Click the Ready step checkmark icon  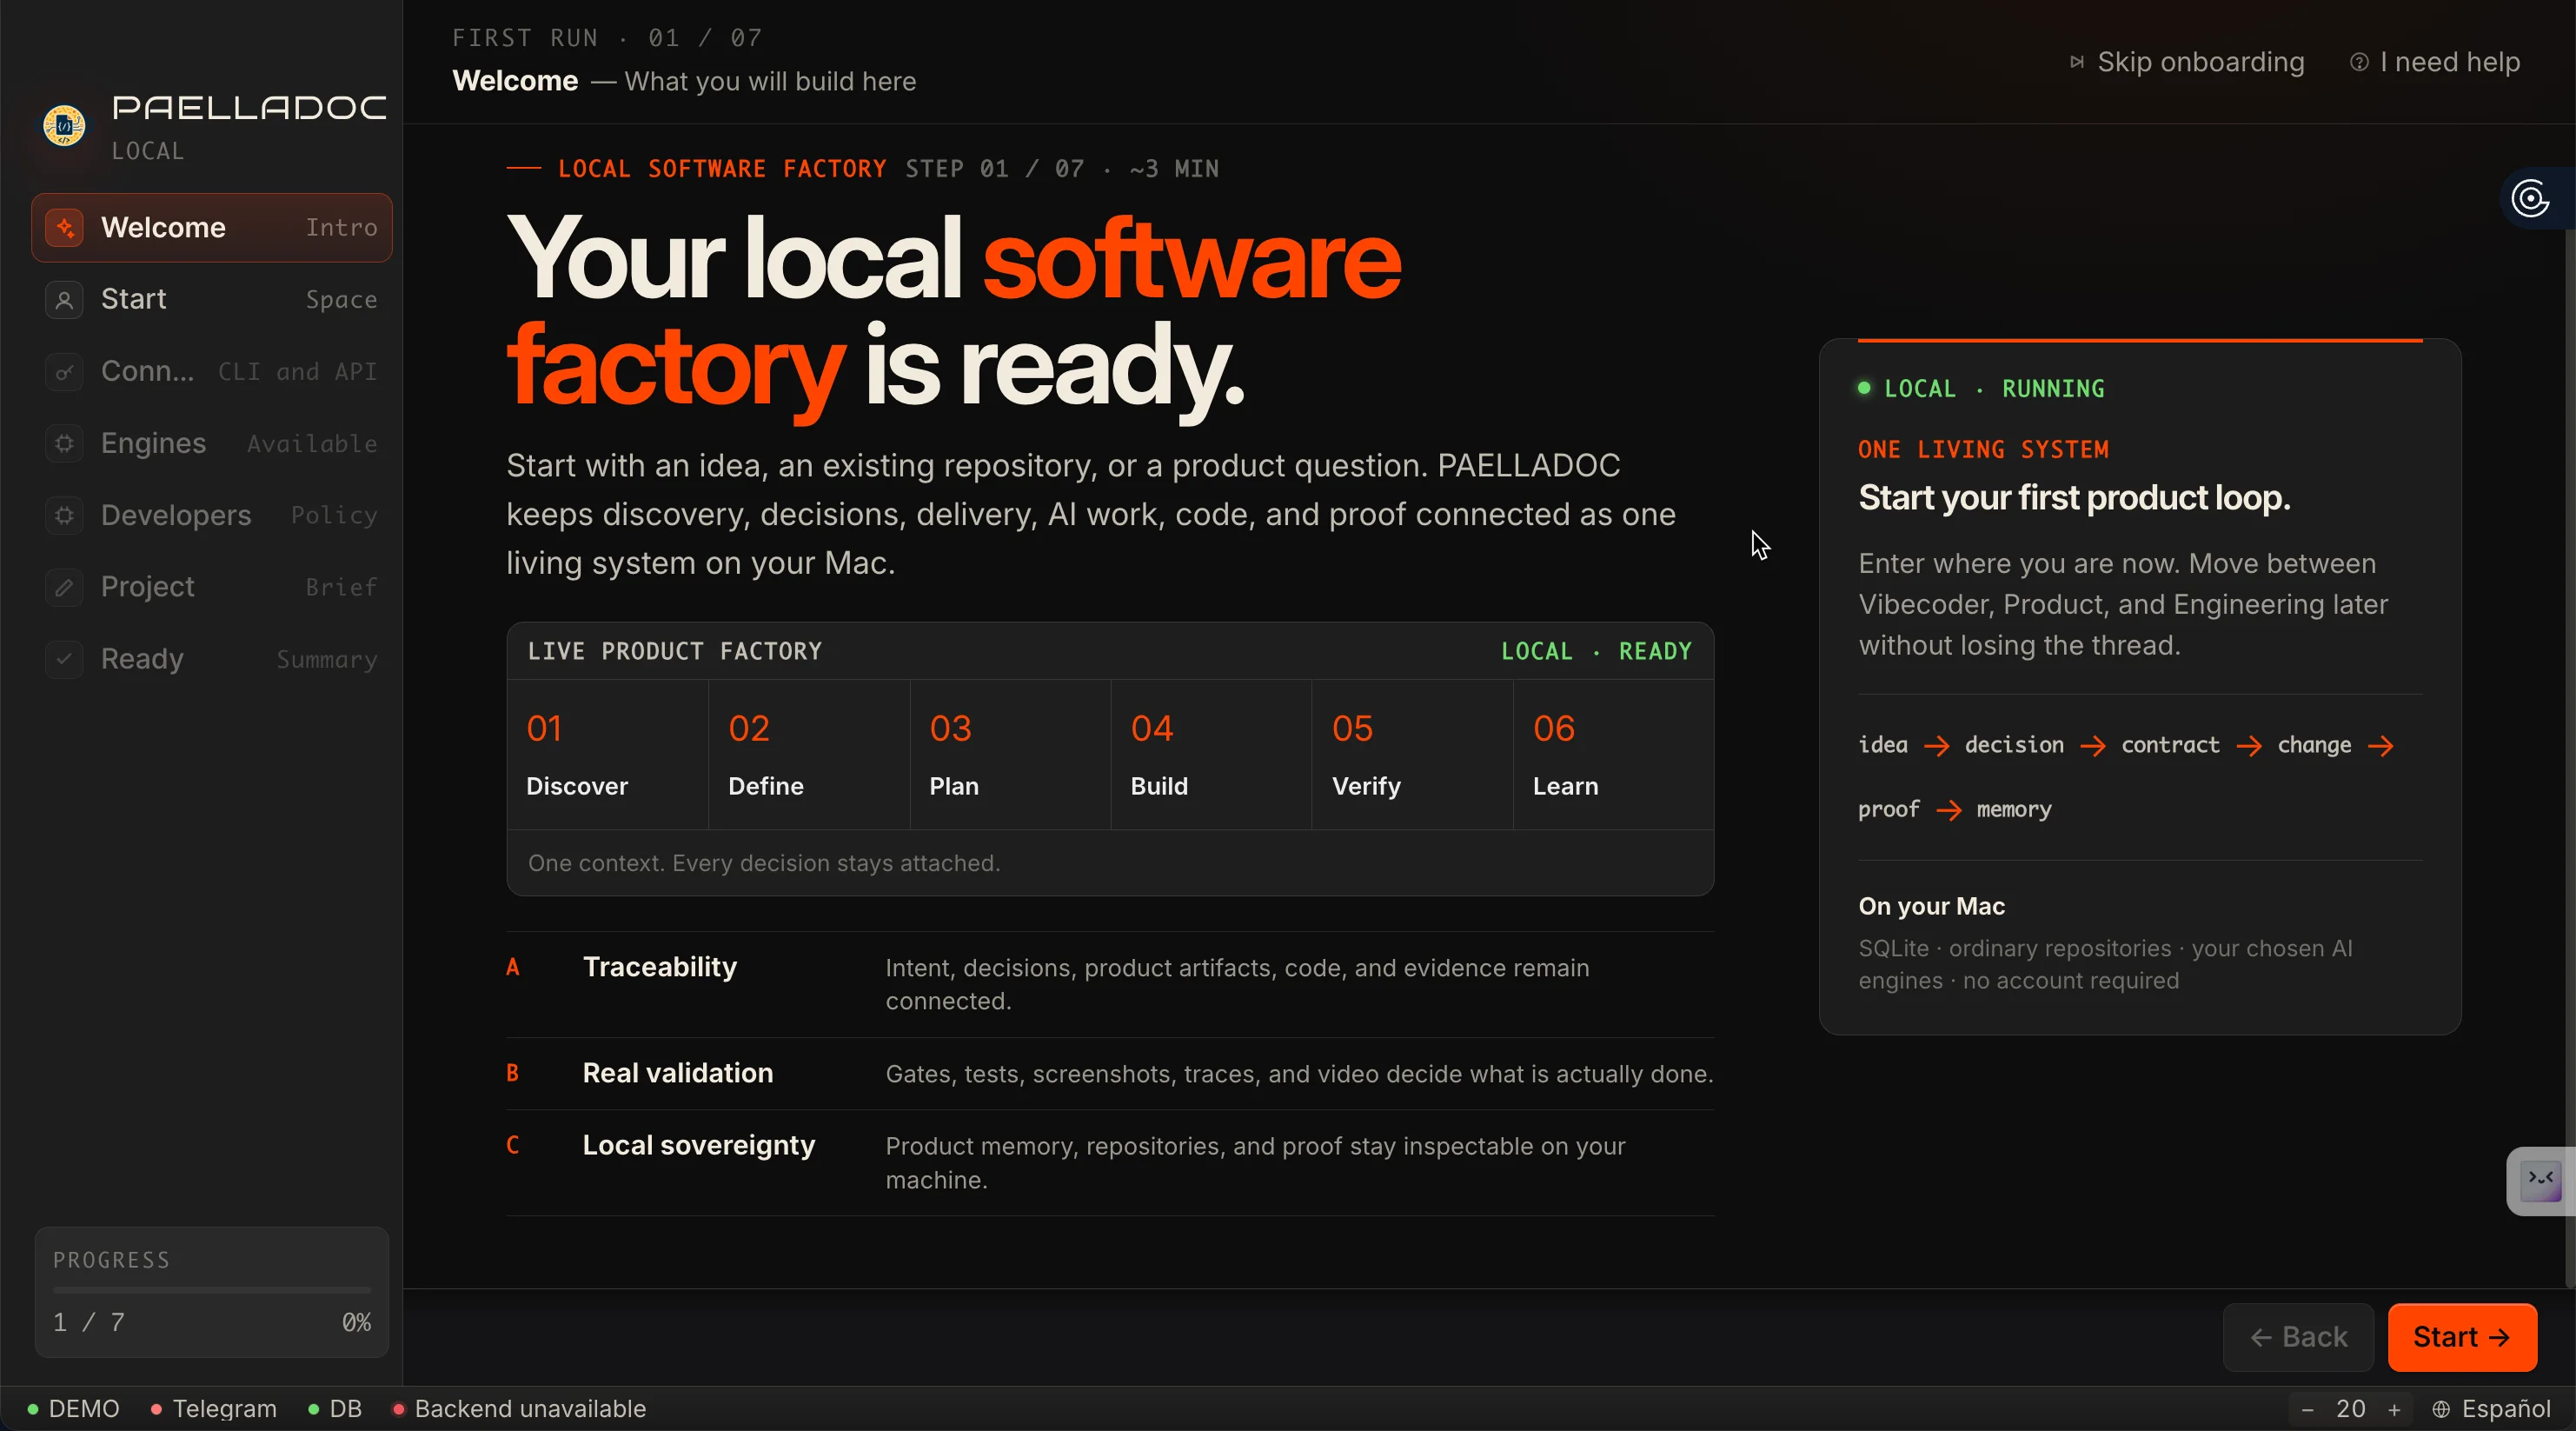(64, 659)
